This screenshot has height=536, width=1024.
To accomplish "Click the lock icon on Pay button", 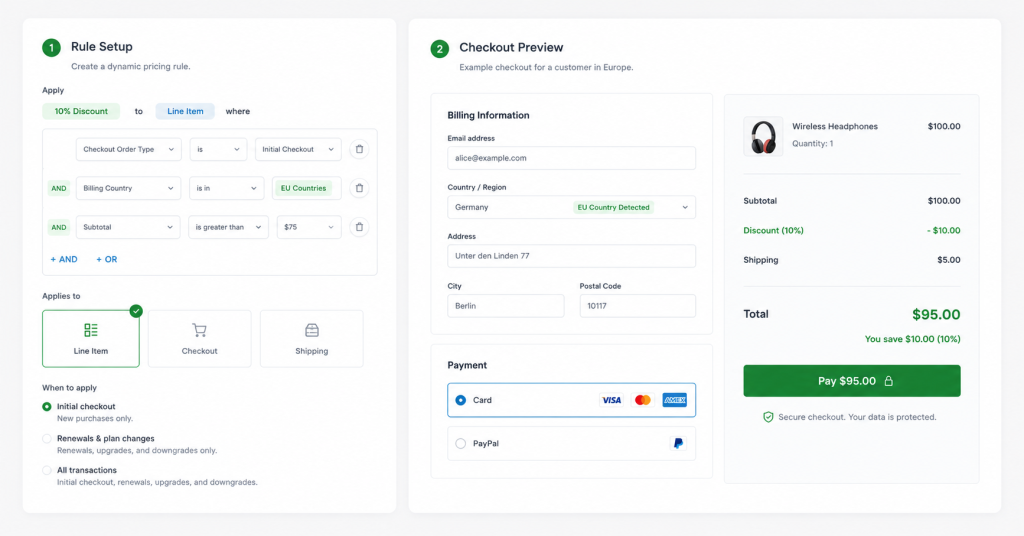I will [x=888, y=381].
